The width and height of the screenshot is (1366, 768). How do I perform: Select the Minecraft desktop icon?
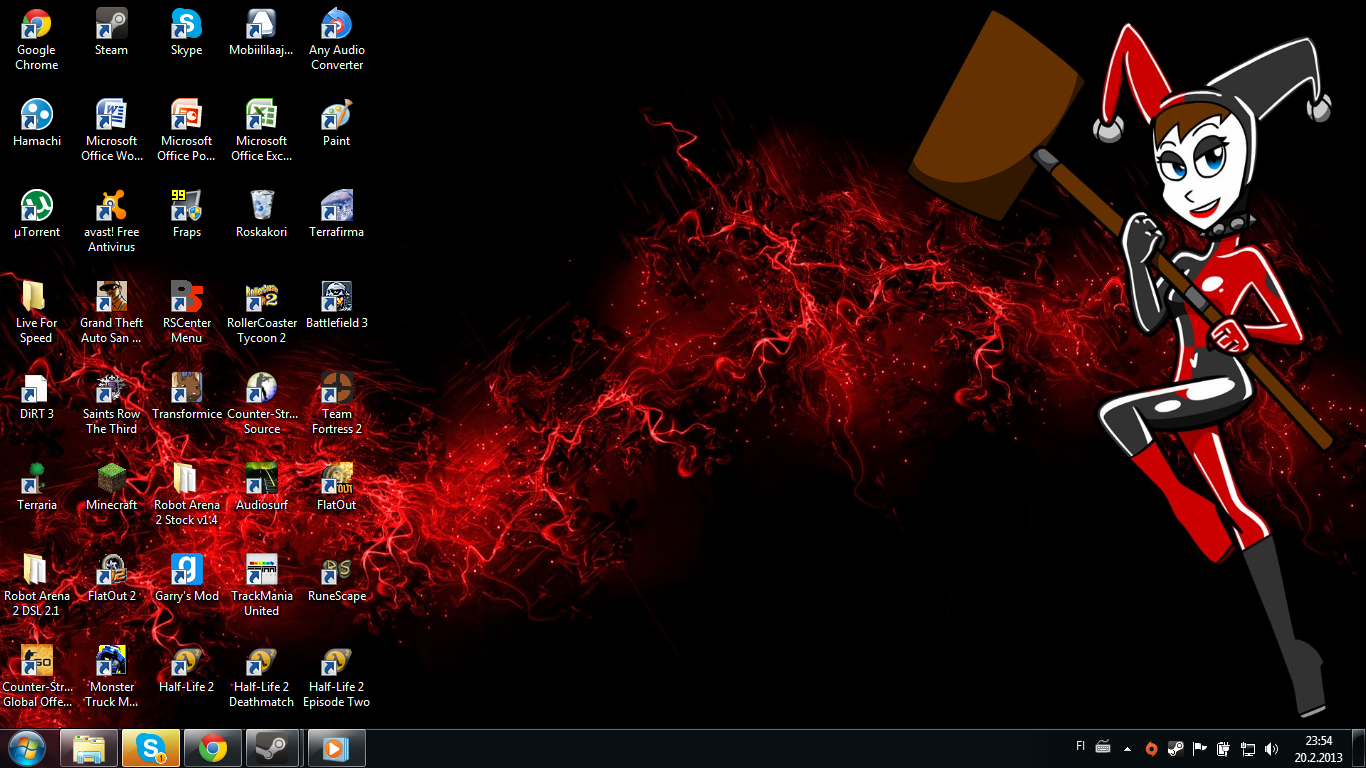click(x=111, y=488)
